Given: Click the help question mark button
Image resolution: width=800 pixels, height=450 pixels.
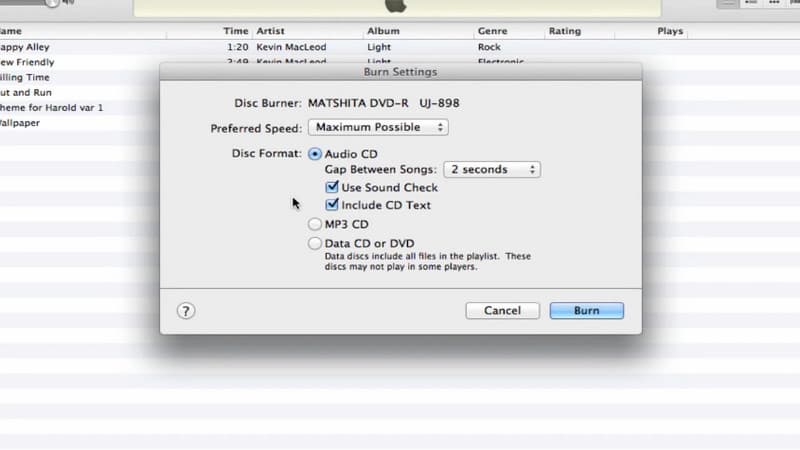Looking at the screenshot, I should pos(186,311).
